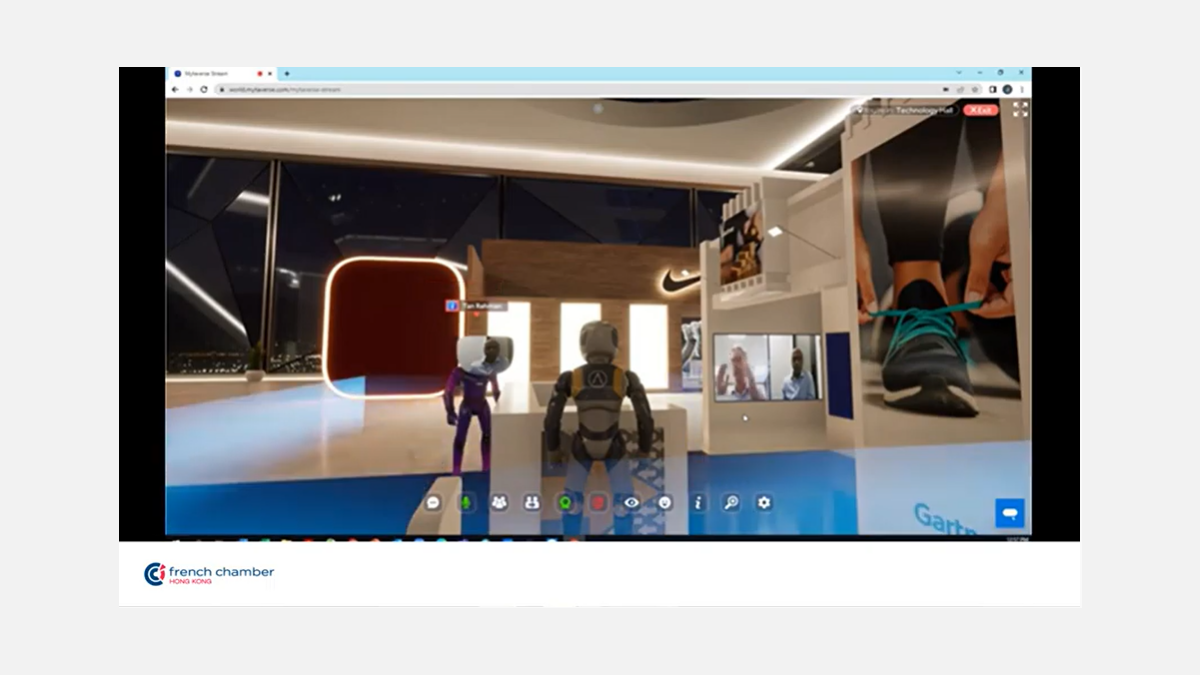Toggle the eye view icon
The width and height of the screenshot is (1200, 675).
tap(631, 503)
